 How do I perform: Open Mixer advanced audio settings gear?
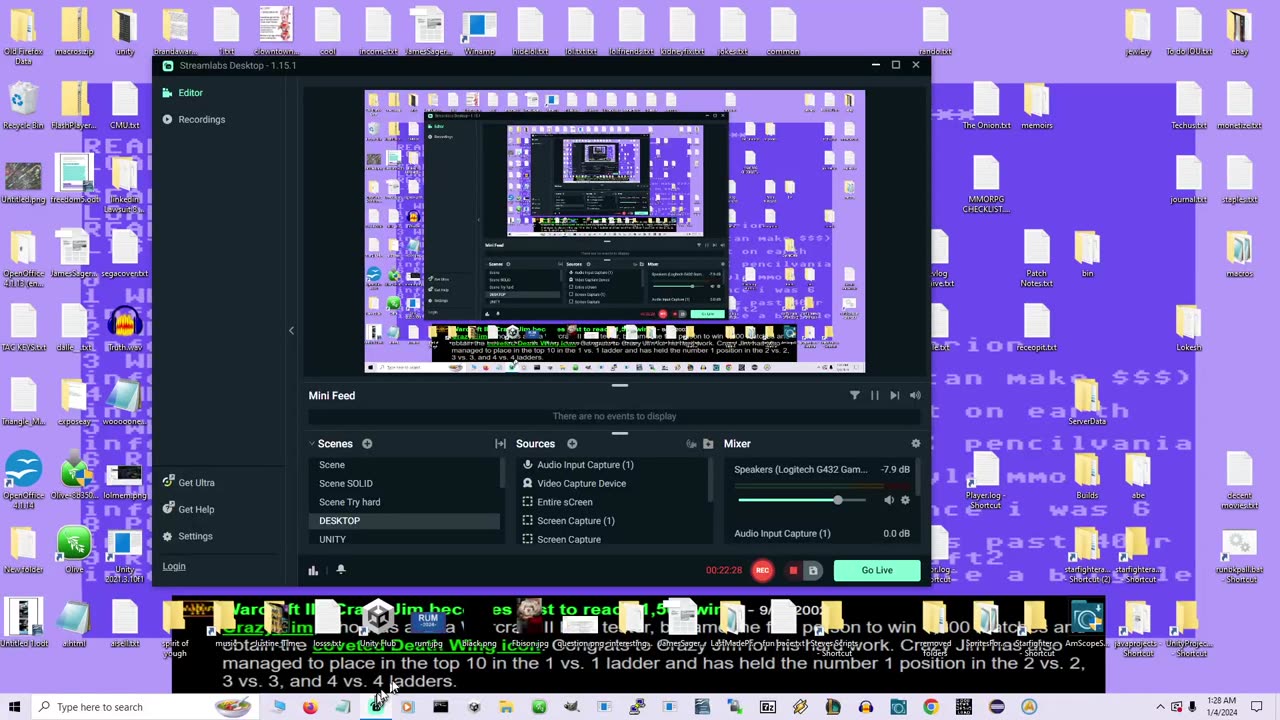tap(915, 444)
